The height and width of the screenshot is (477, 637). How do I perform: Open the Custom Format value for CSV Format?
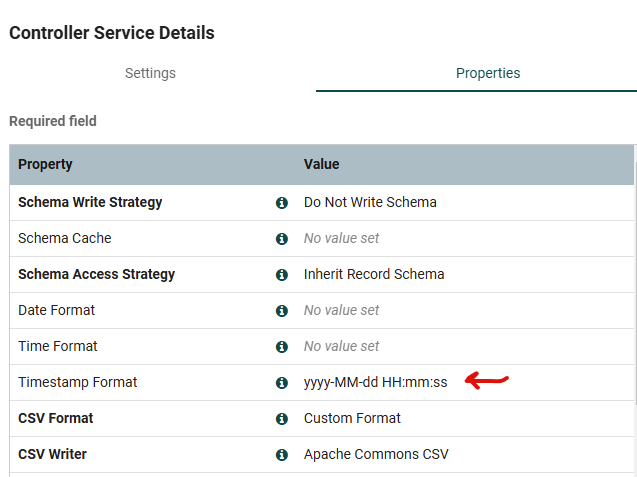(352, 418)
